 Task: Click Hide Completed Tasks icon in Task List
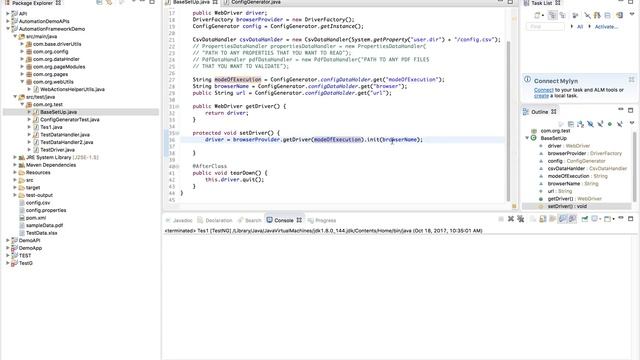point(587,16)
